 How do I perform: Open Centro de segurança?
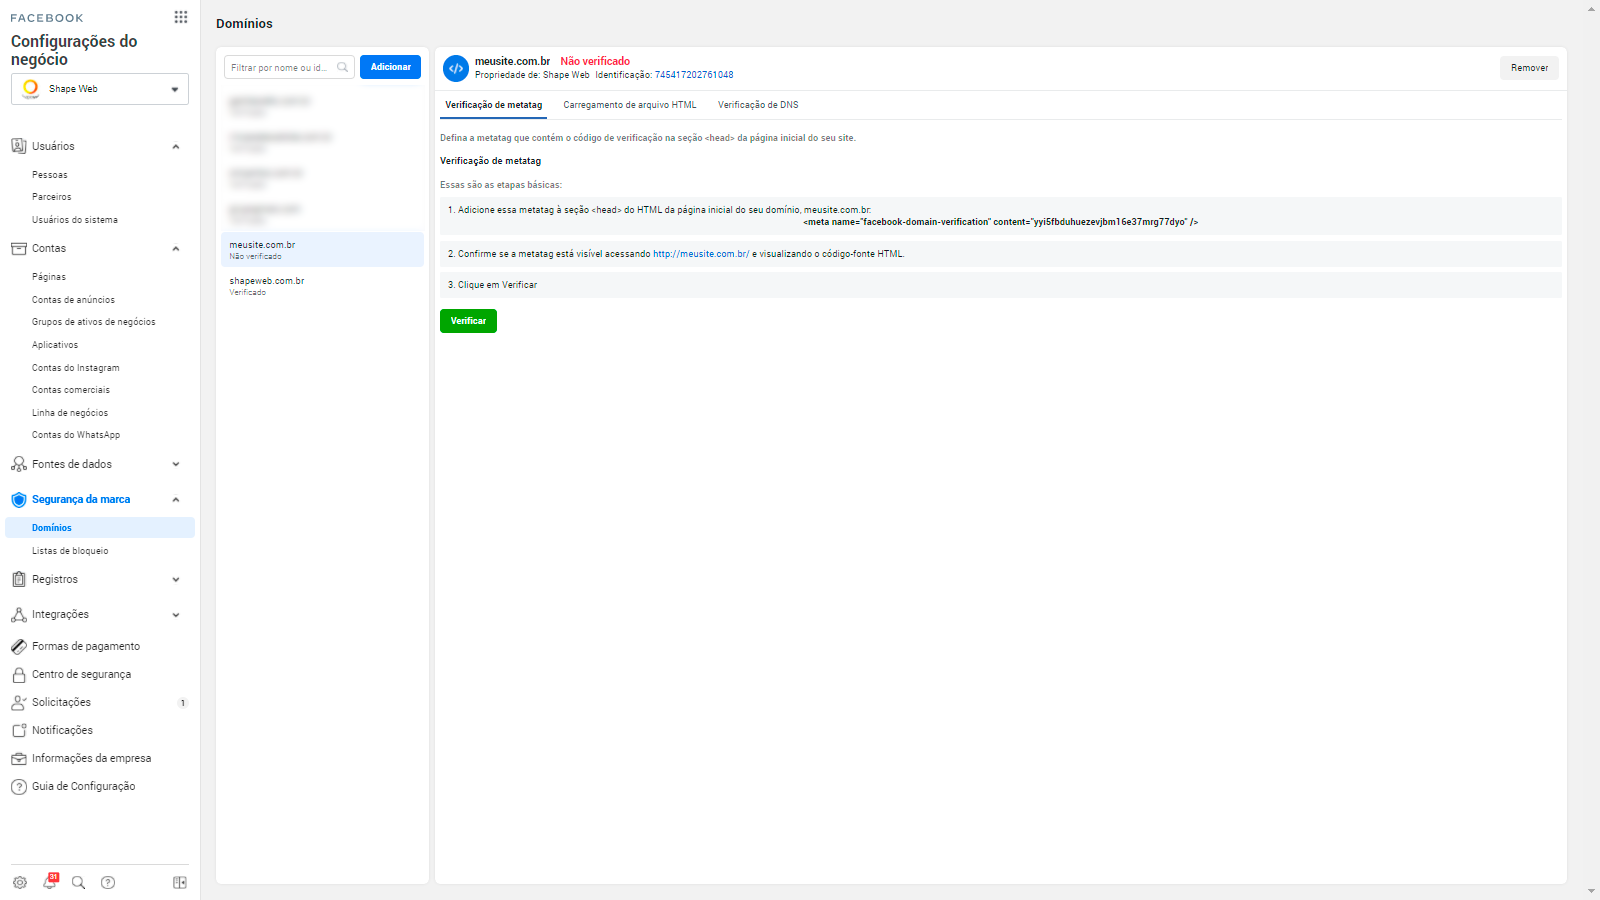[81, 674]
